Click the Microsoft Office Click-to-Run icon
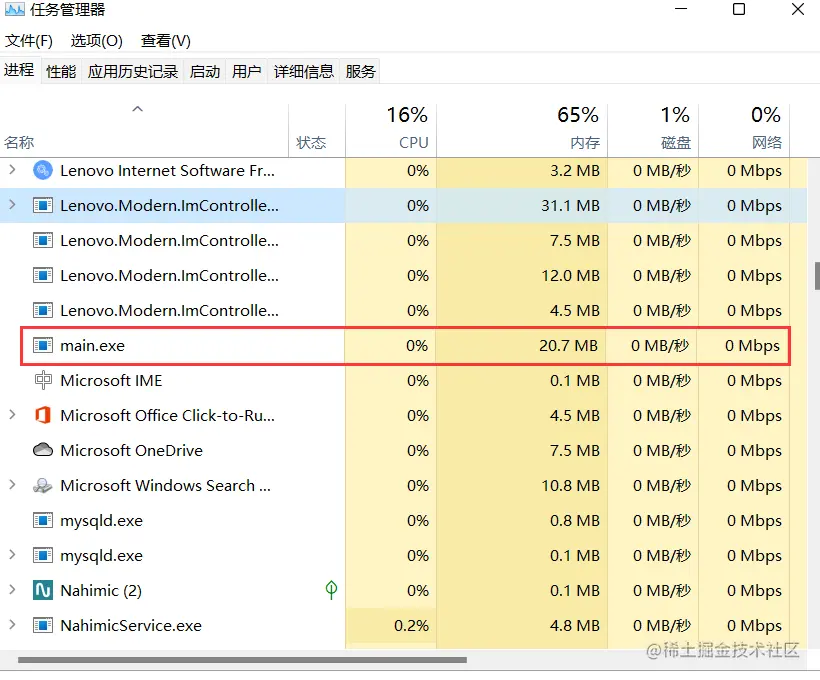The width and height of the screenshot is (820, 680). pos(43,415)
